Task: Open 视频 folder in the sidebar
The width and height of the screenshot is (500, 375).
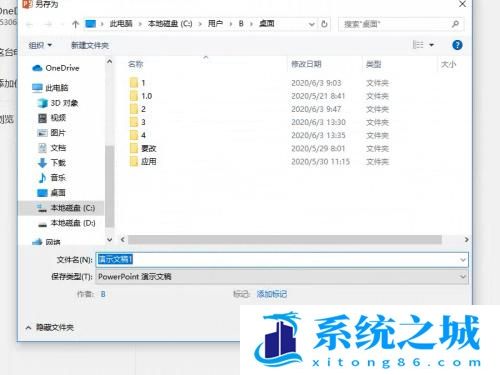Action: (52, 118)
